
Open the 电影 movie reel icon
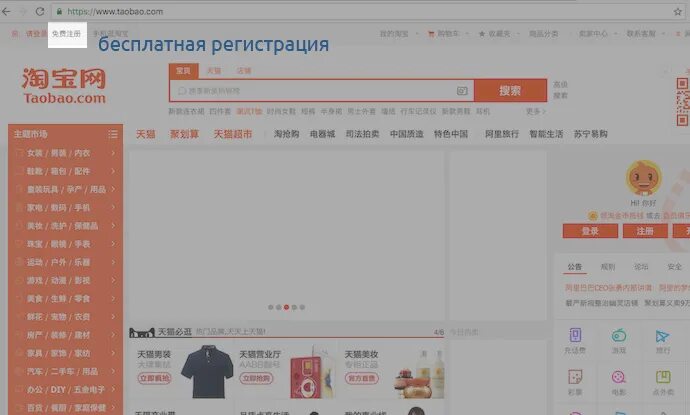point(619,377)
